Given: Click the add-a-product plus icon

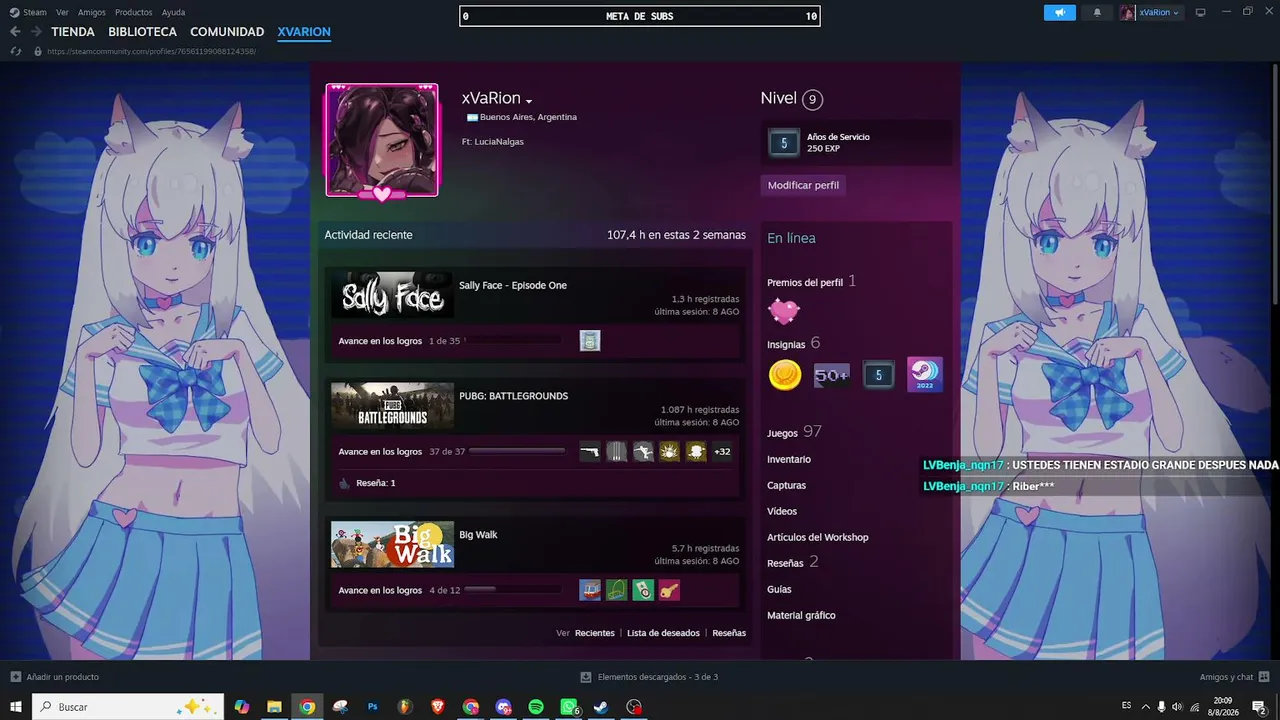Looking at the screenshot, I should click(x=15, y=677).
